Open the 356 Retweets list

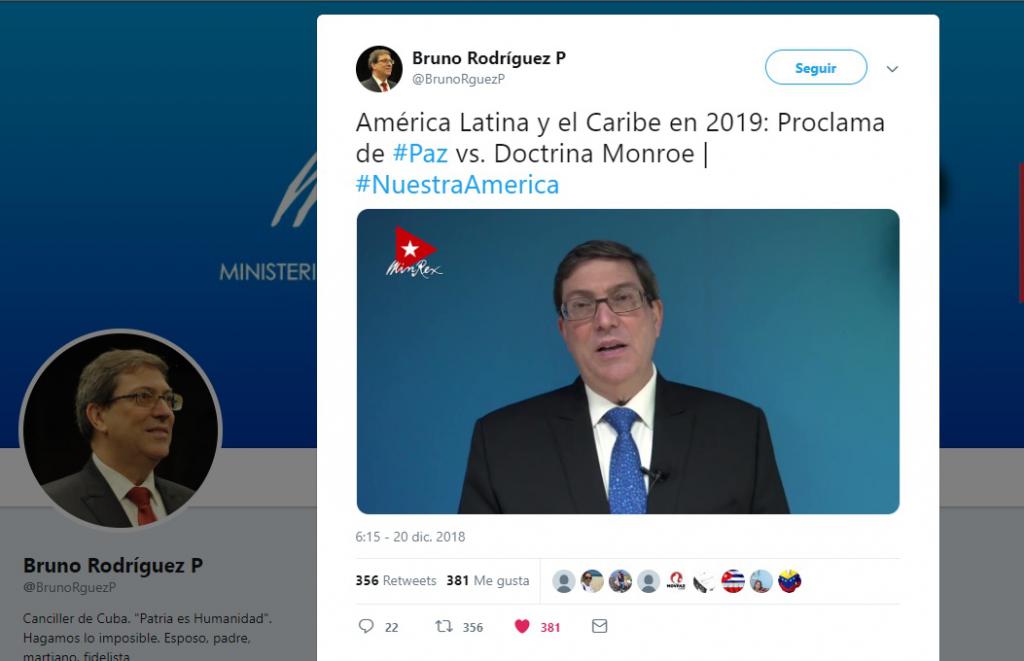tap(396, 580)
